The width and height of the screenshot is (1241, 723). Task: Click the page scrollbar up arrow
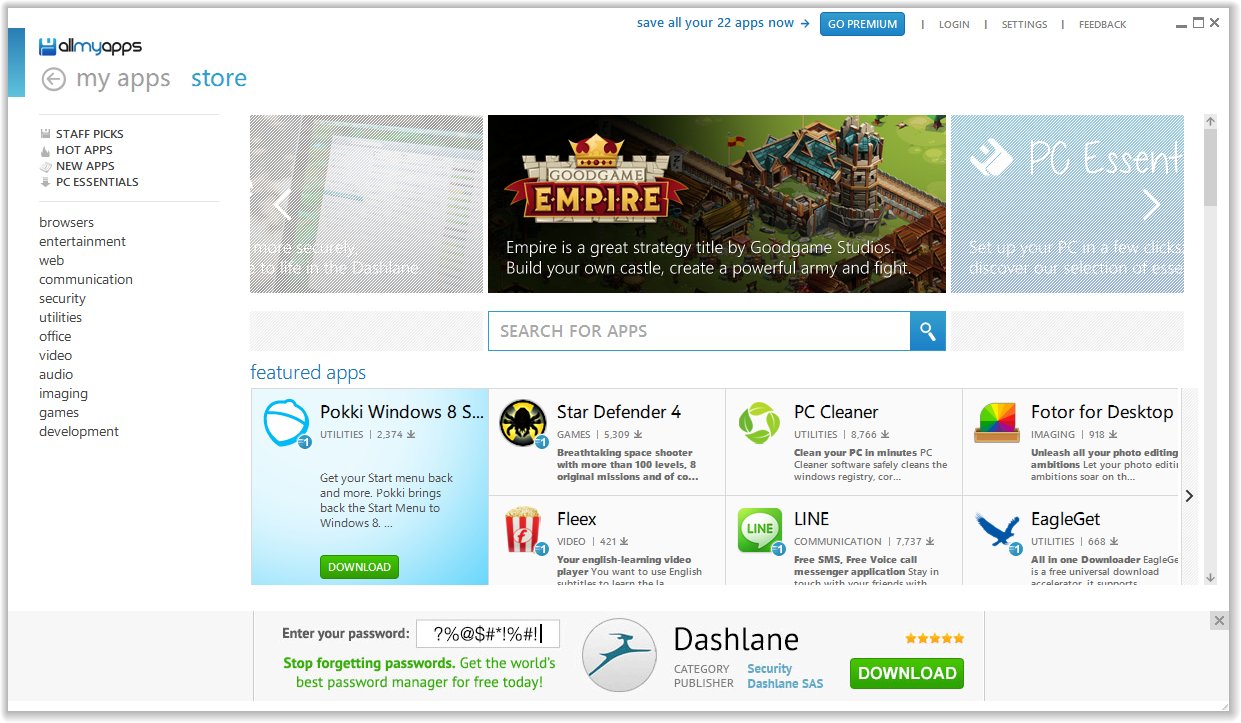pos(1210,122)
